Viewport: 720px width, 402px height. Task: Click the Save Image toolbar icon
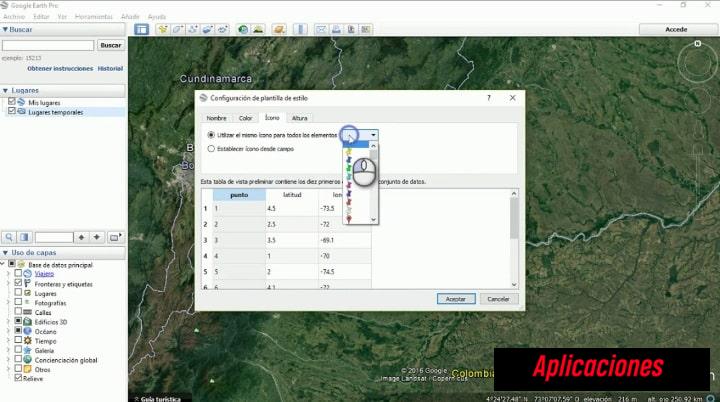tap(351, 29)
